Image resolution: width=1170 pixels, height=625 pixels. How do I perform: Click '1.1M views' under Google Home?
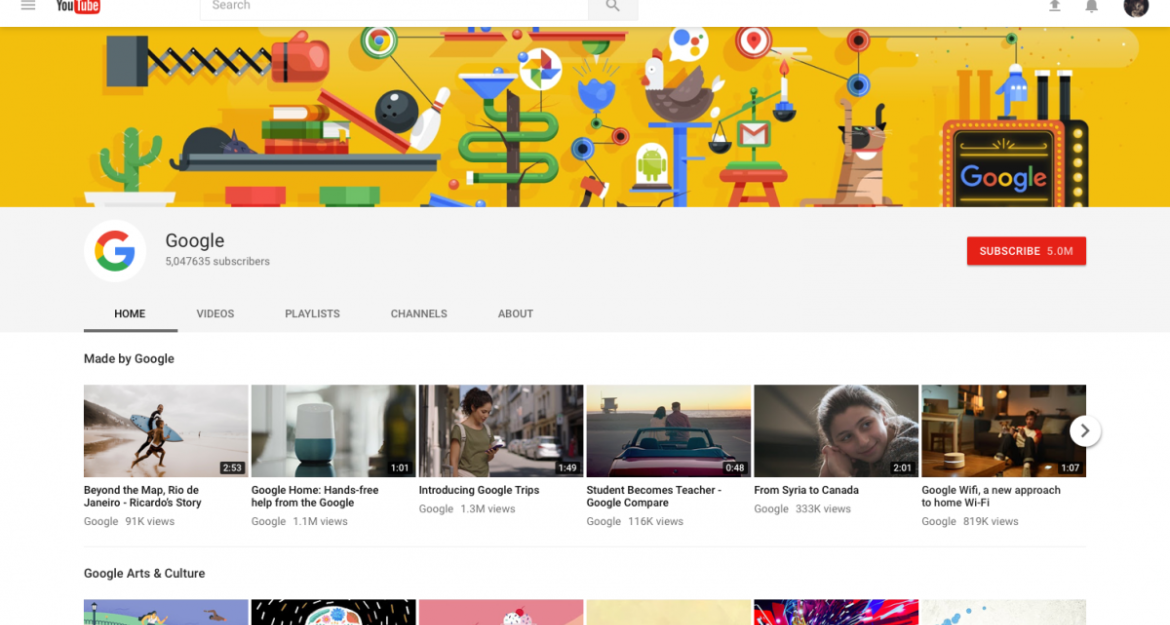(320, 521)
